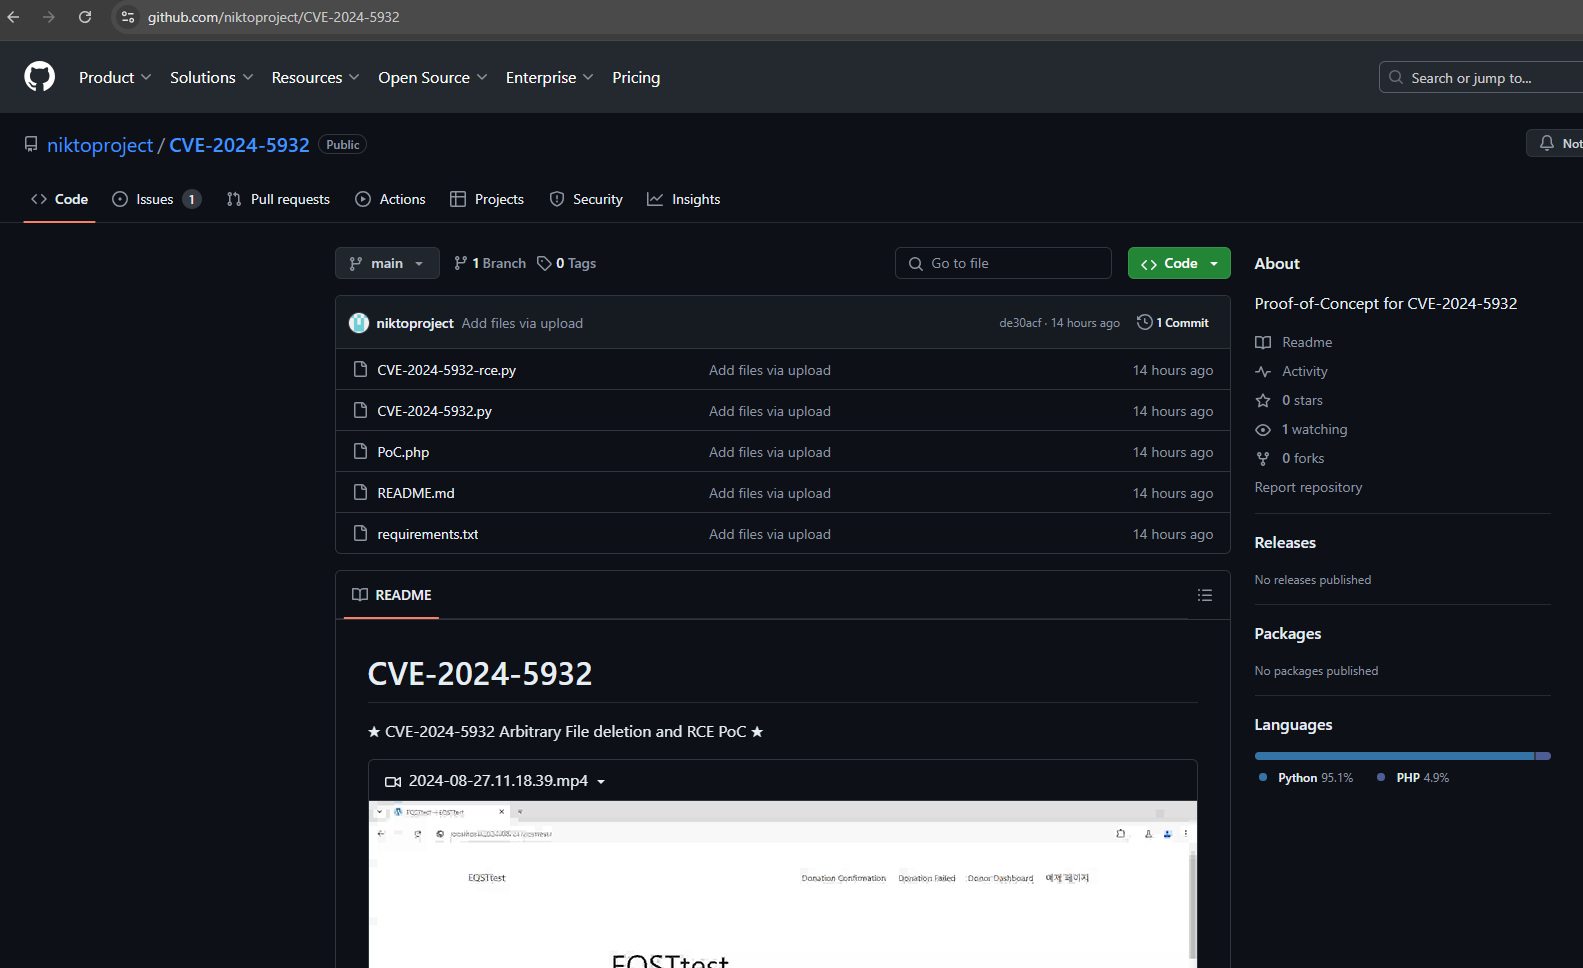
Task: Click the tag icon beside 0 Tags
Action: (544, 263)
